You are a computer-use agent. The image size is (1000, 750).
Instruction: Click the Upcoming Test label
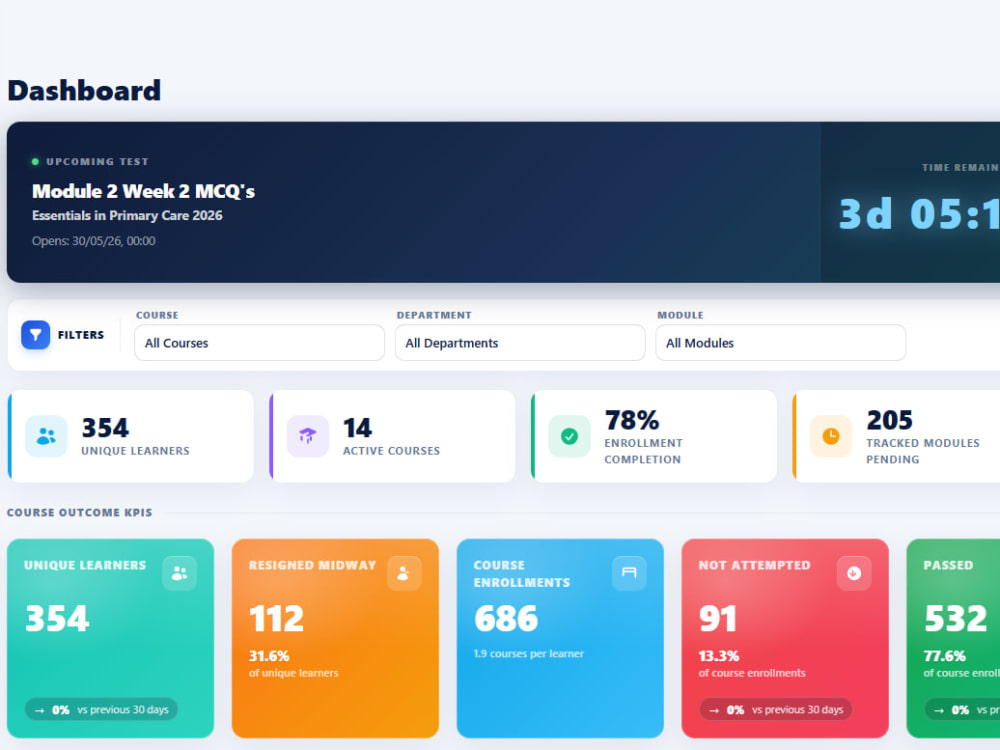[x=97, y=161]
